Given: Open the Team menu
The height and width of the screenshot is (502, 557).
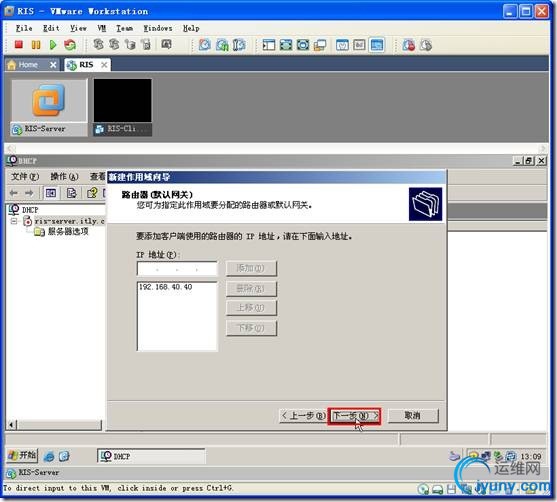Looking at the screenshot, I should point(124,28).
